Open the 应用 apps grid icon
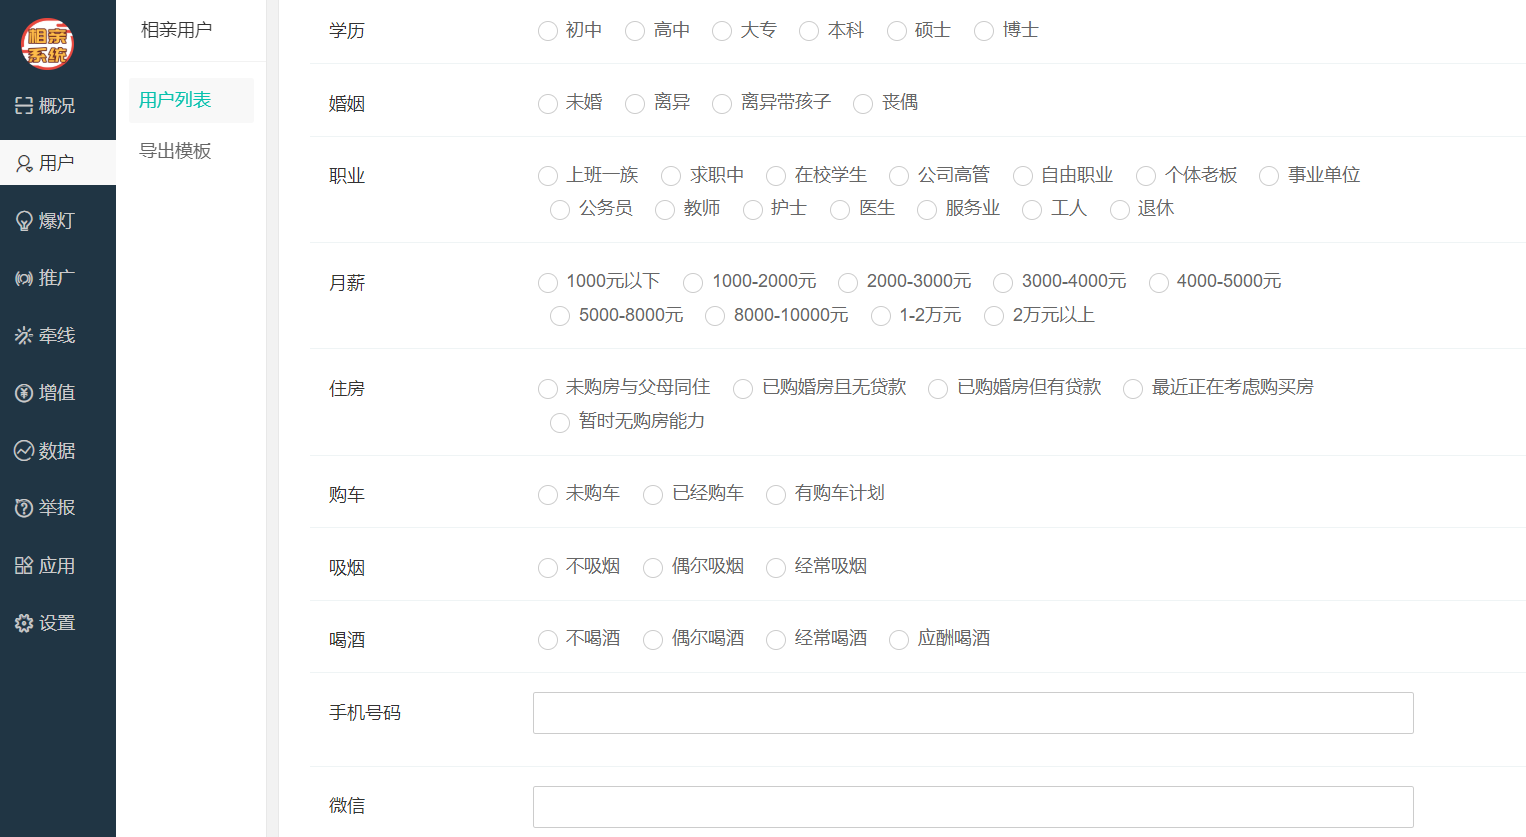The height and width of the screenshot is (837, 1526). (24, 566)
